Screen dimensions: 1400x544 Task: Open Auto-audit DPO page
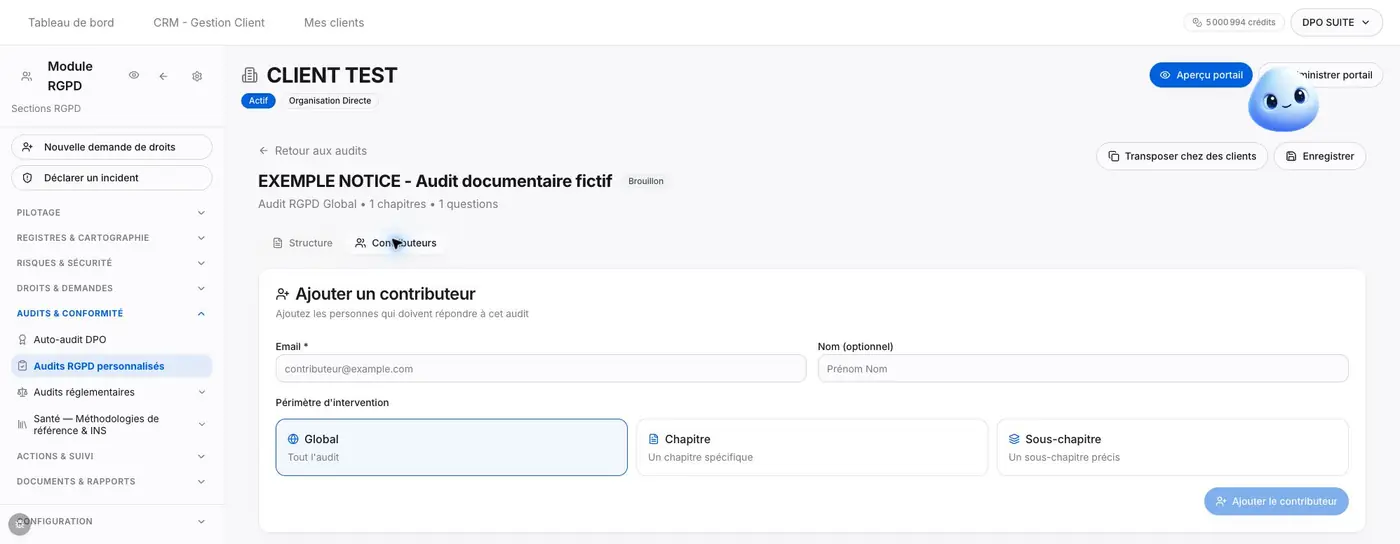112,340
